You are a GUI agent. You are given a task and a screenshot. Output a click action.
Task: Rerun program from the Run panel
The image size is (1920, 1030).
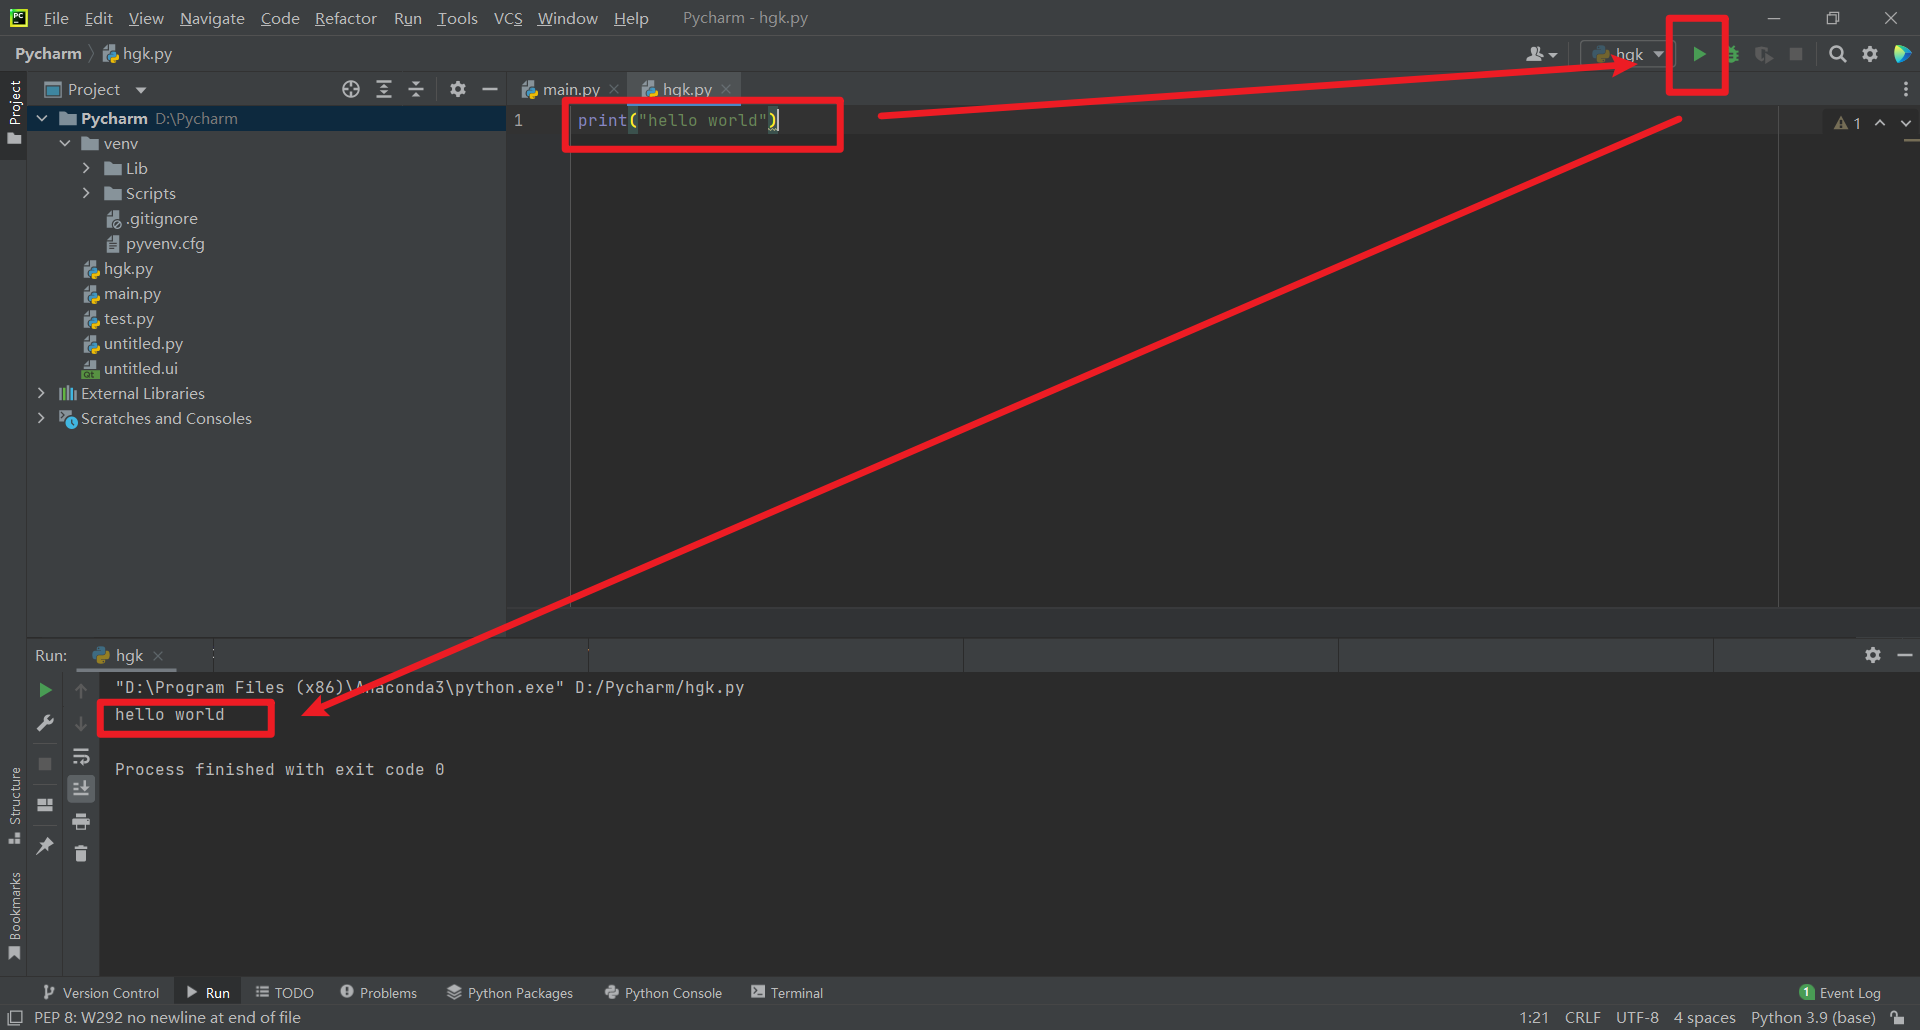(44, 689)
